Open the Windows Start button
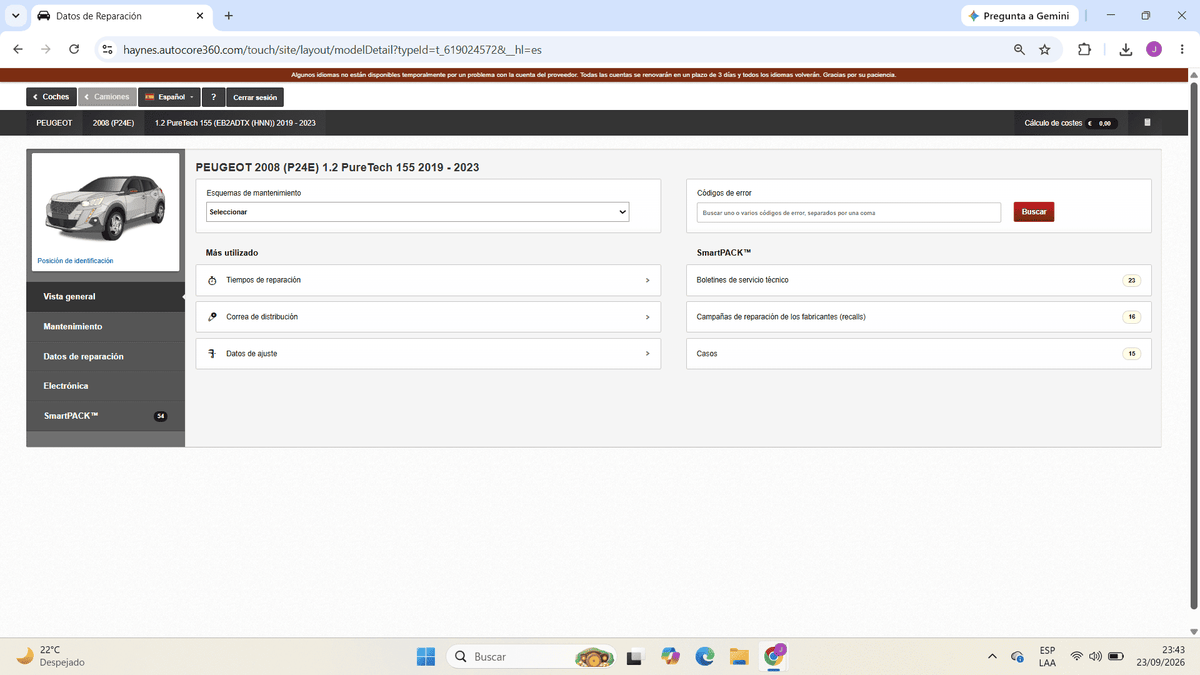Screen dimensions: 1200x675 pyautogui.click(x=426, y=656)
